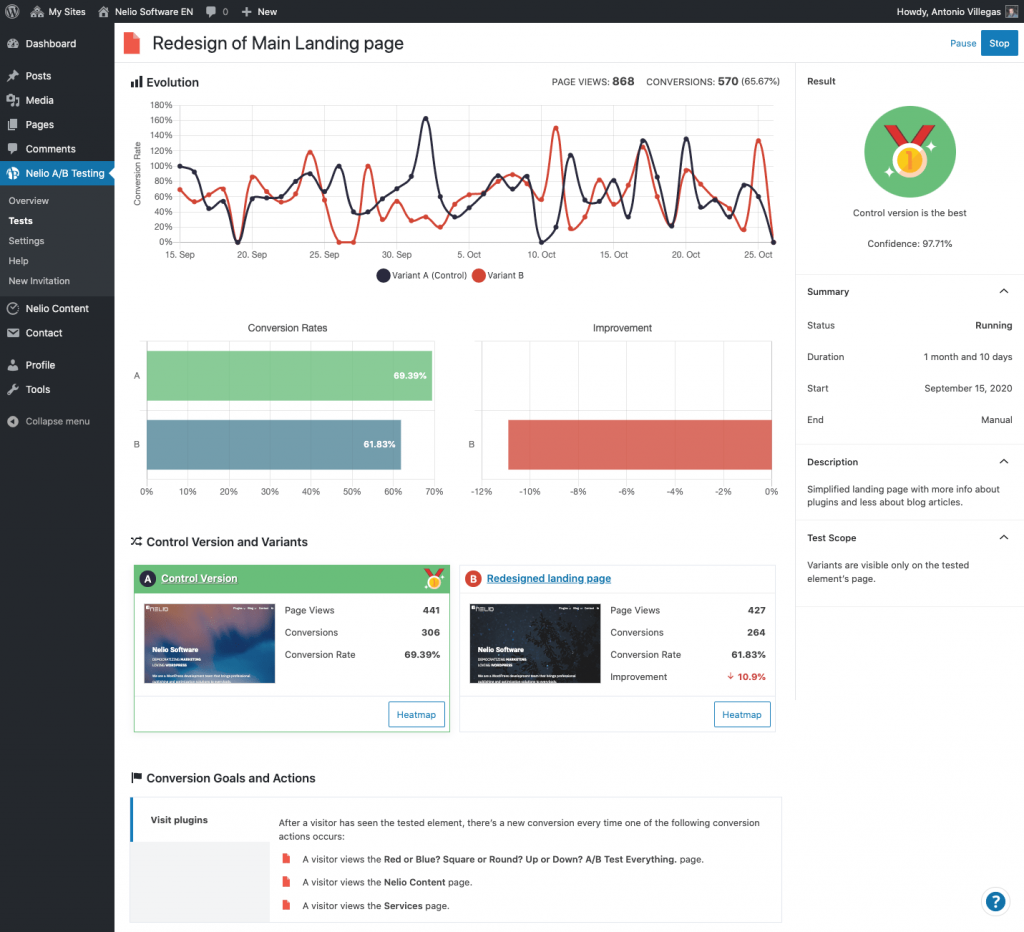Click the down arrow by 10.9% improvement
The image size is (1024, 932).
(x=730, y=677)
